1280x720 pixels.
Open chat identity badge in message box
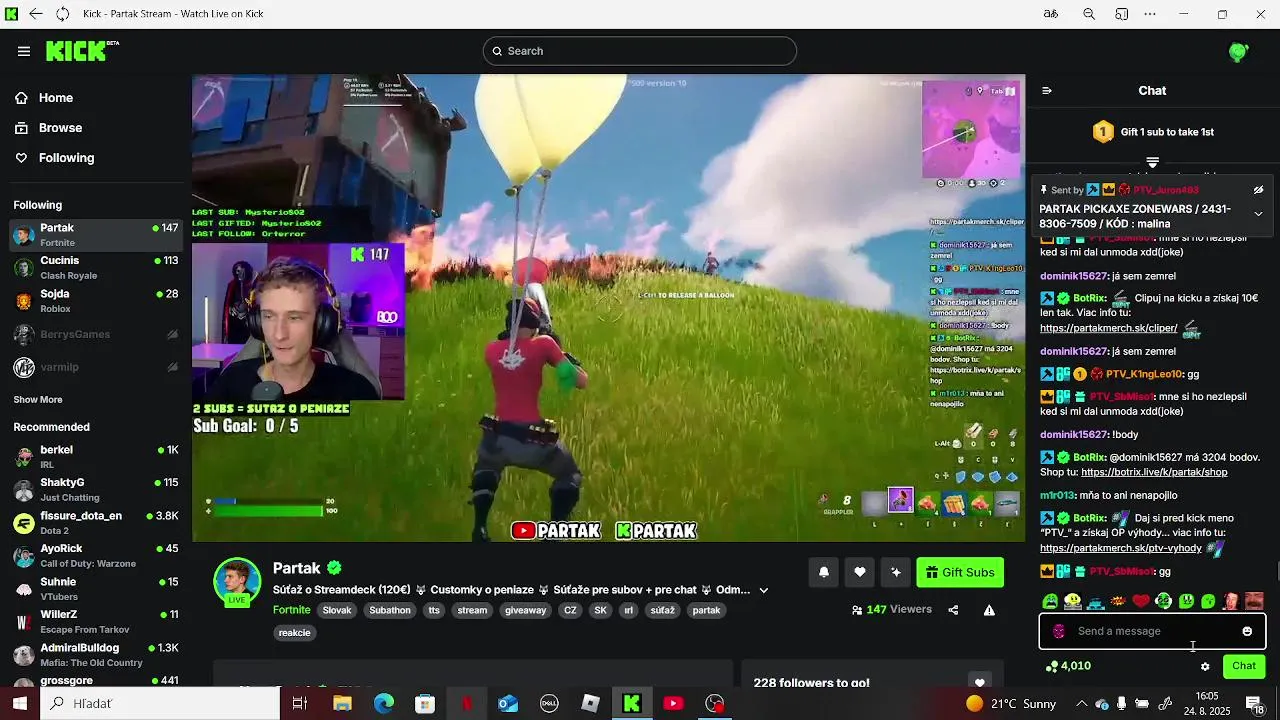point(1059,631)
